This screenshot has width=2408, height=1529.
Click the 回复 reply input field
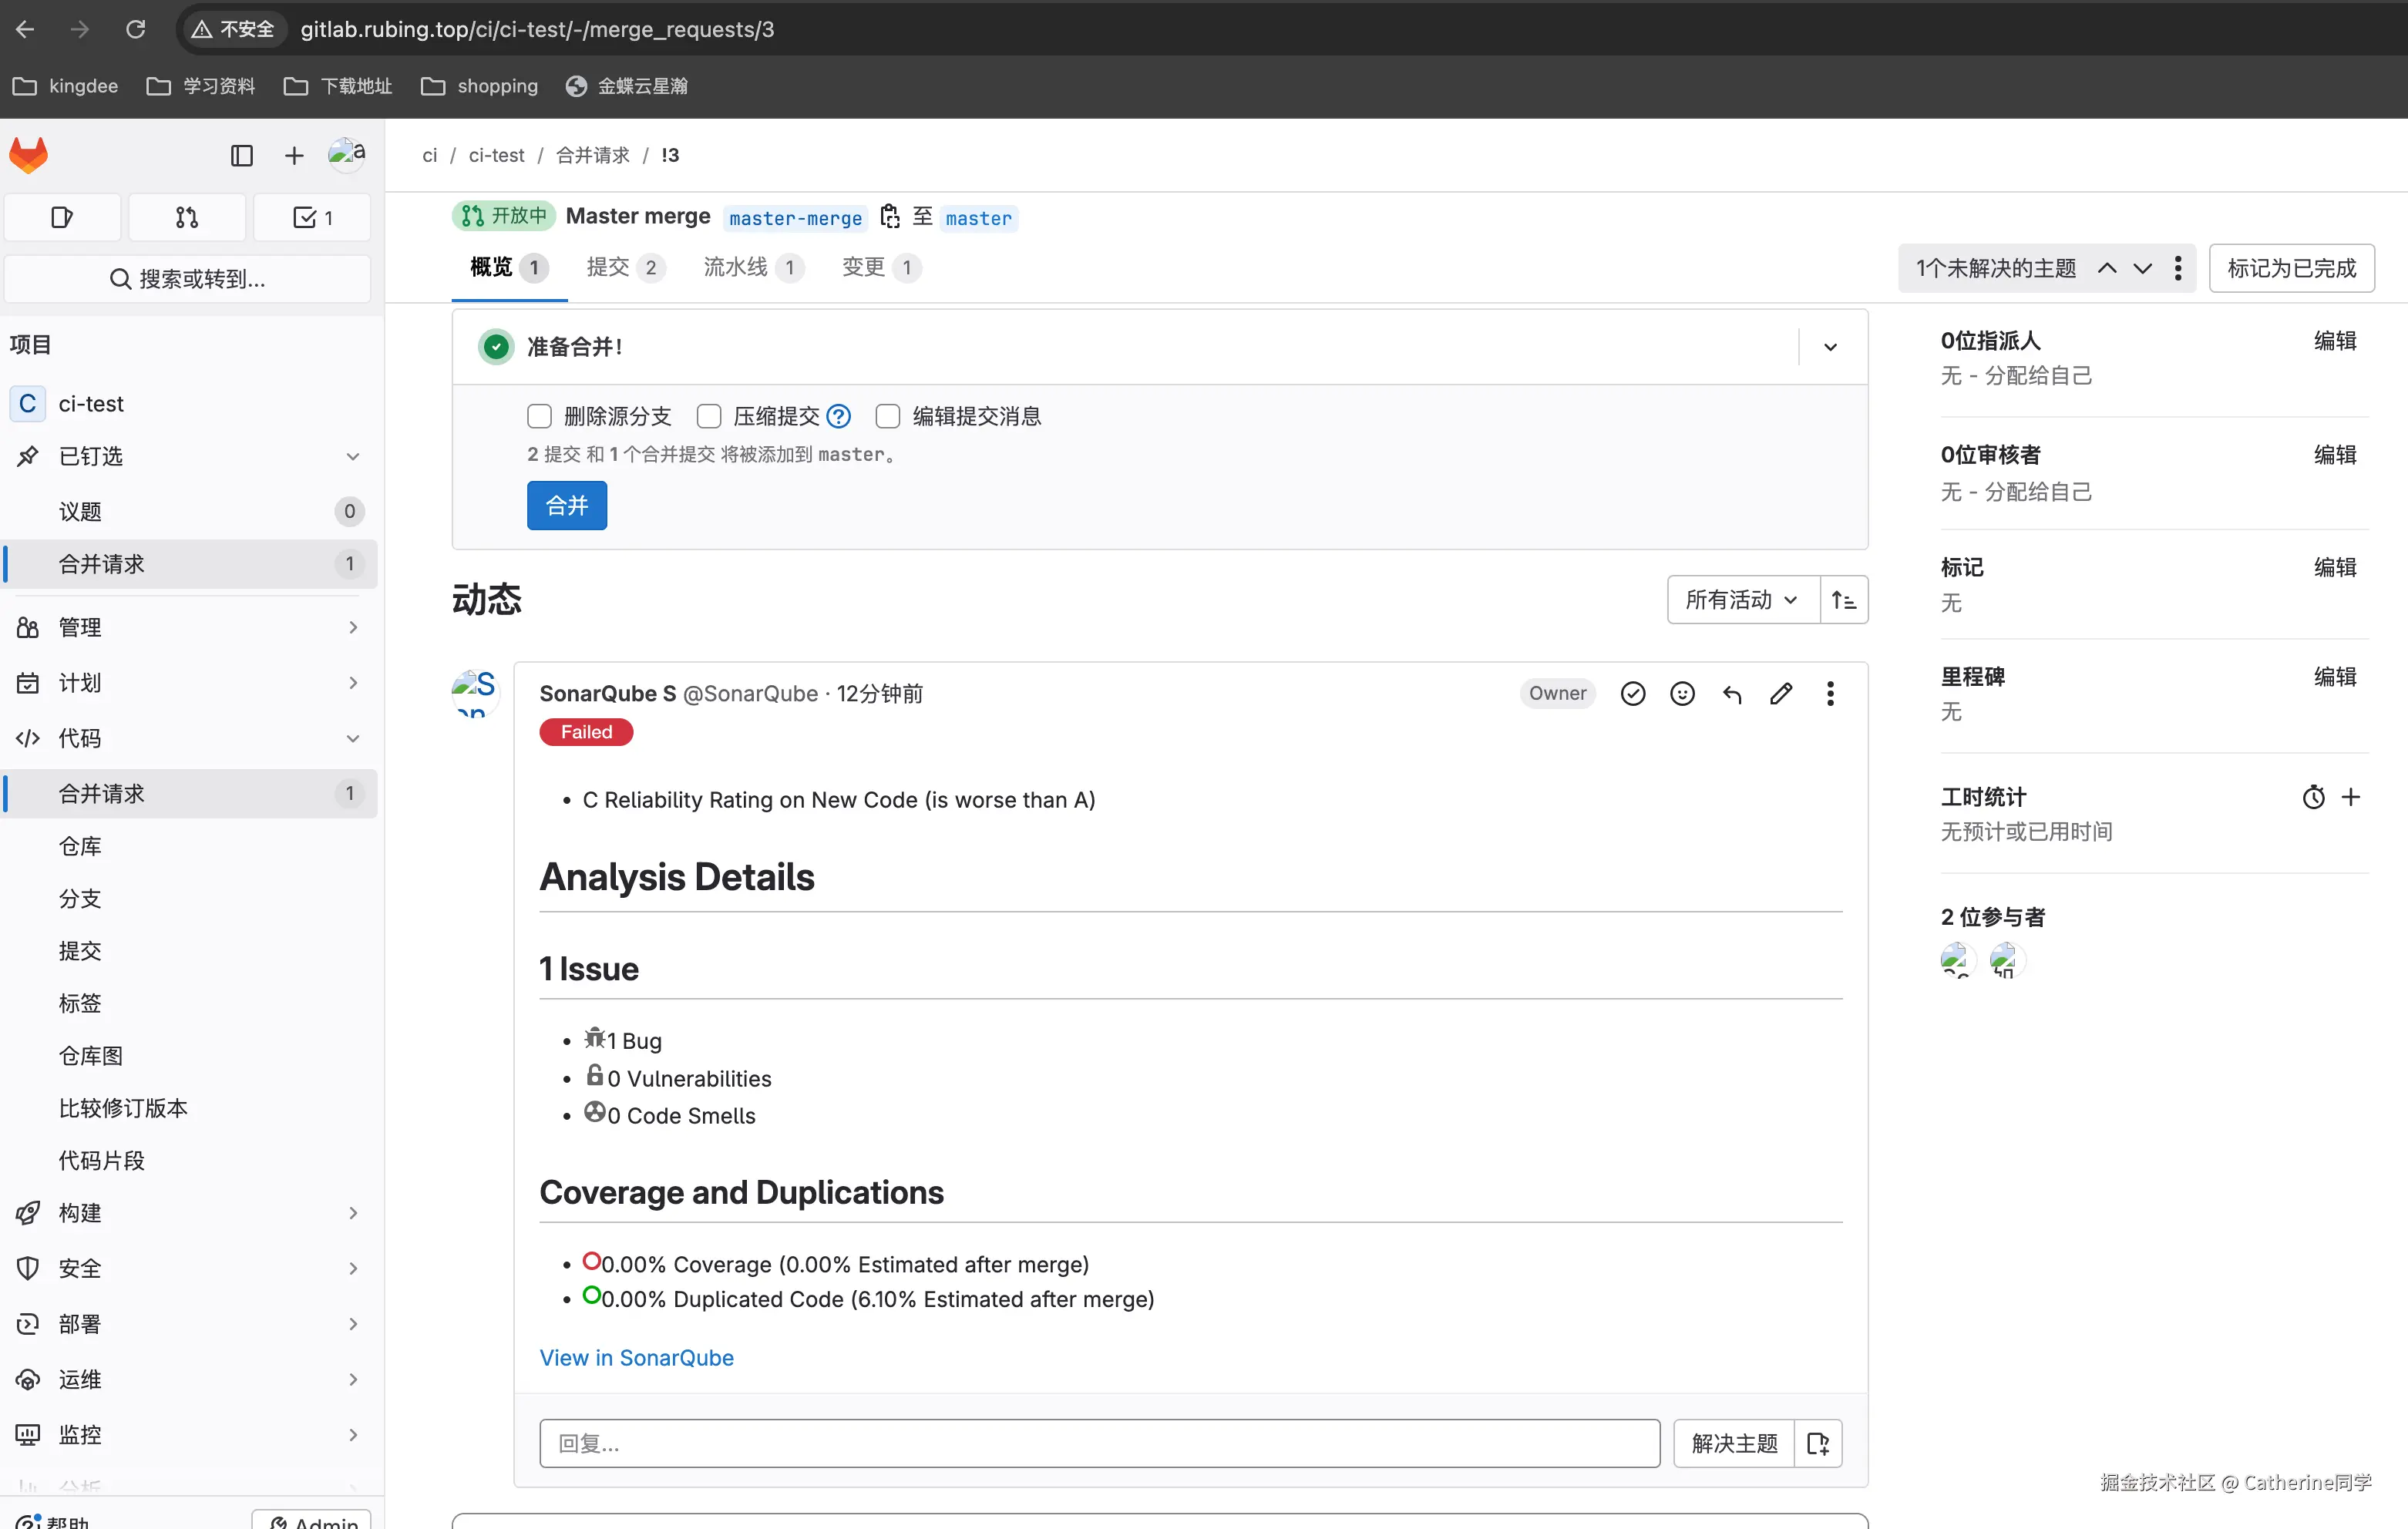point(1099,1443)
